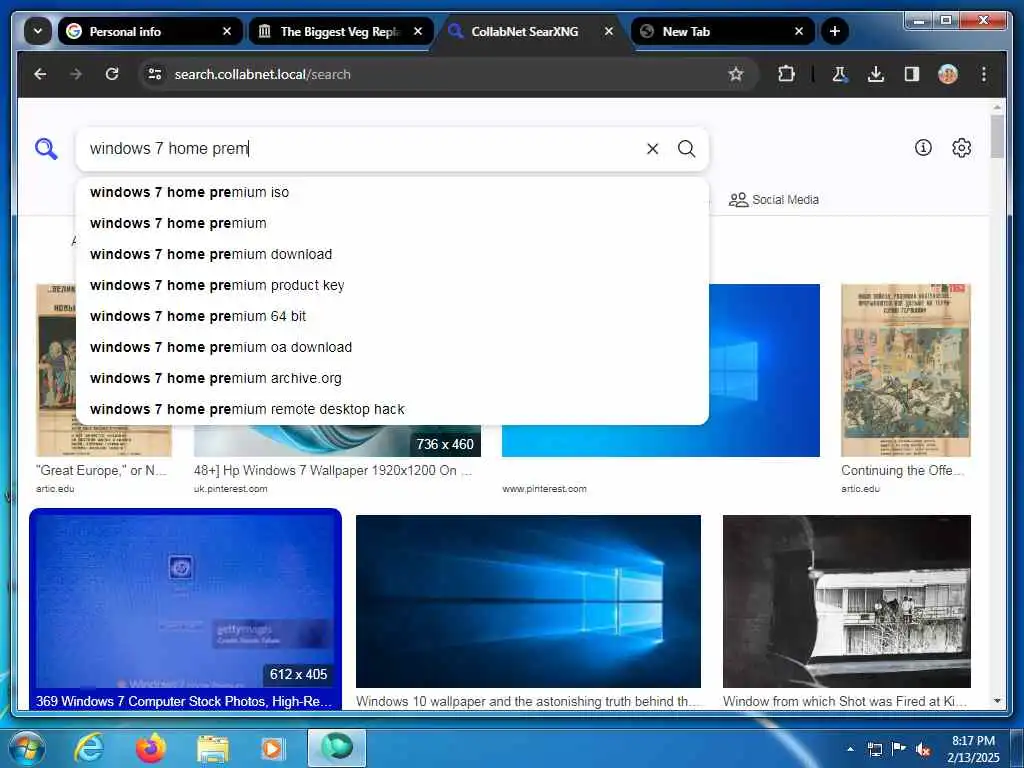The height and width of the screenshot is (768, 1024).
Task: Switch to the Personal info tab
Action: [150, 31]
